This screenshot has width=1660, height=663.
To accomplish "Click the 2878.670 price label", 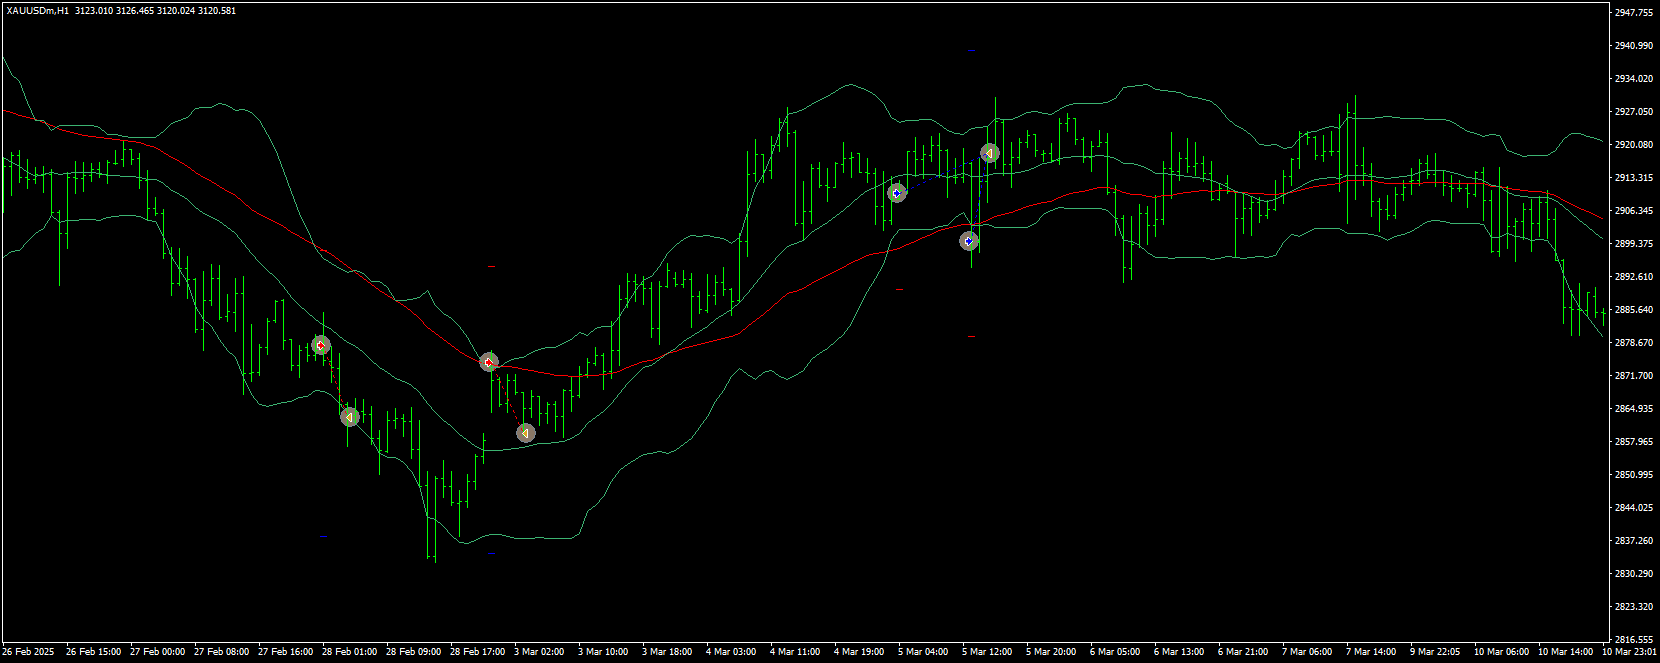I will click(x=1633, y=343).
